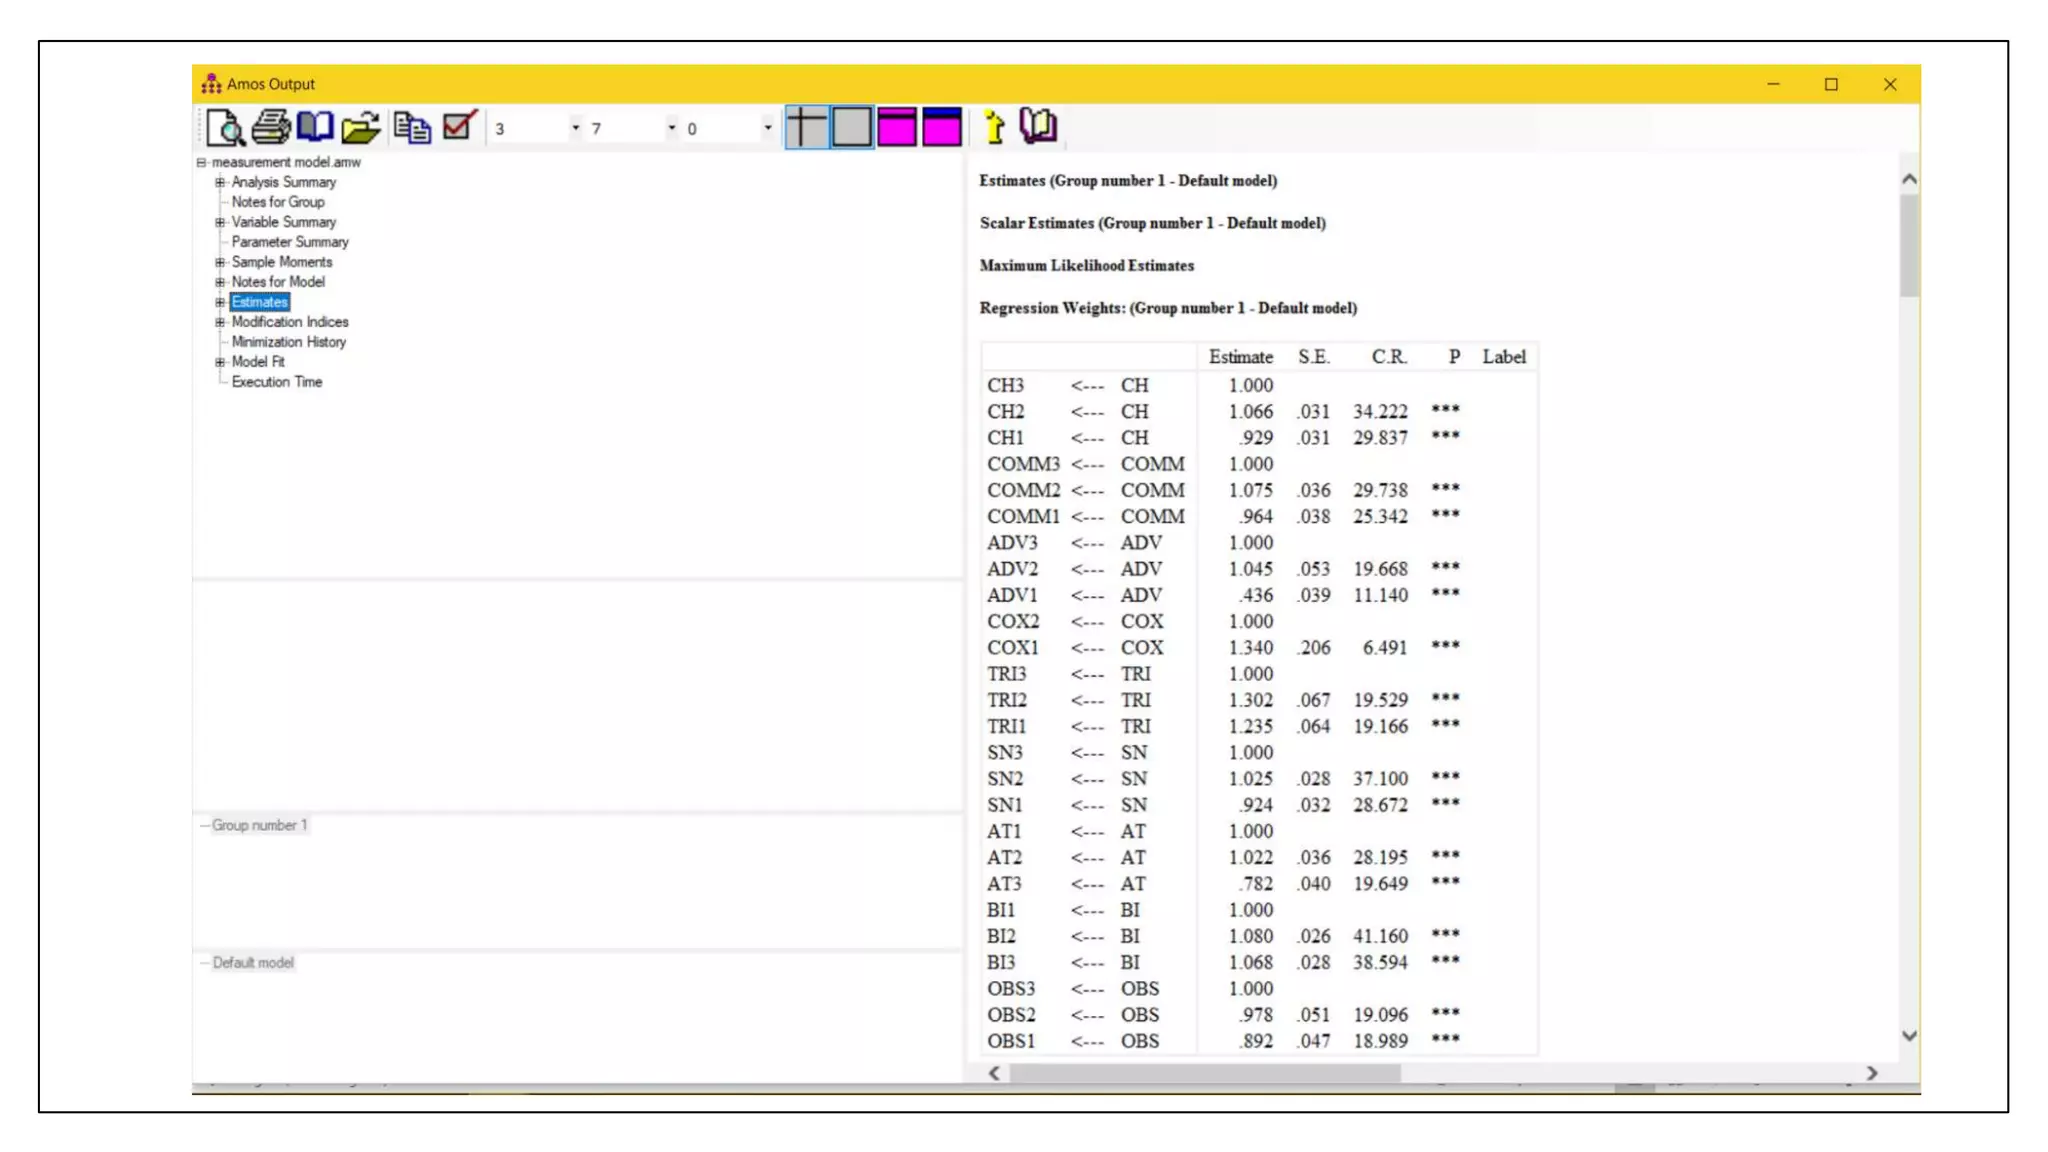Viewport: 2048px width, 1152px height.
Task: Click the Print icon
Action: (x=270, y=127)
